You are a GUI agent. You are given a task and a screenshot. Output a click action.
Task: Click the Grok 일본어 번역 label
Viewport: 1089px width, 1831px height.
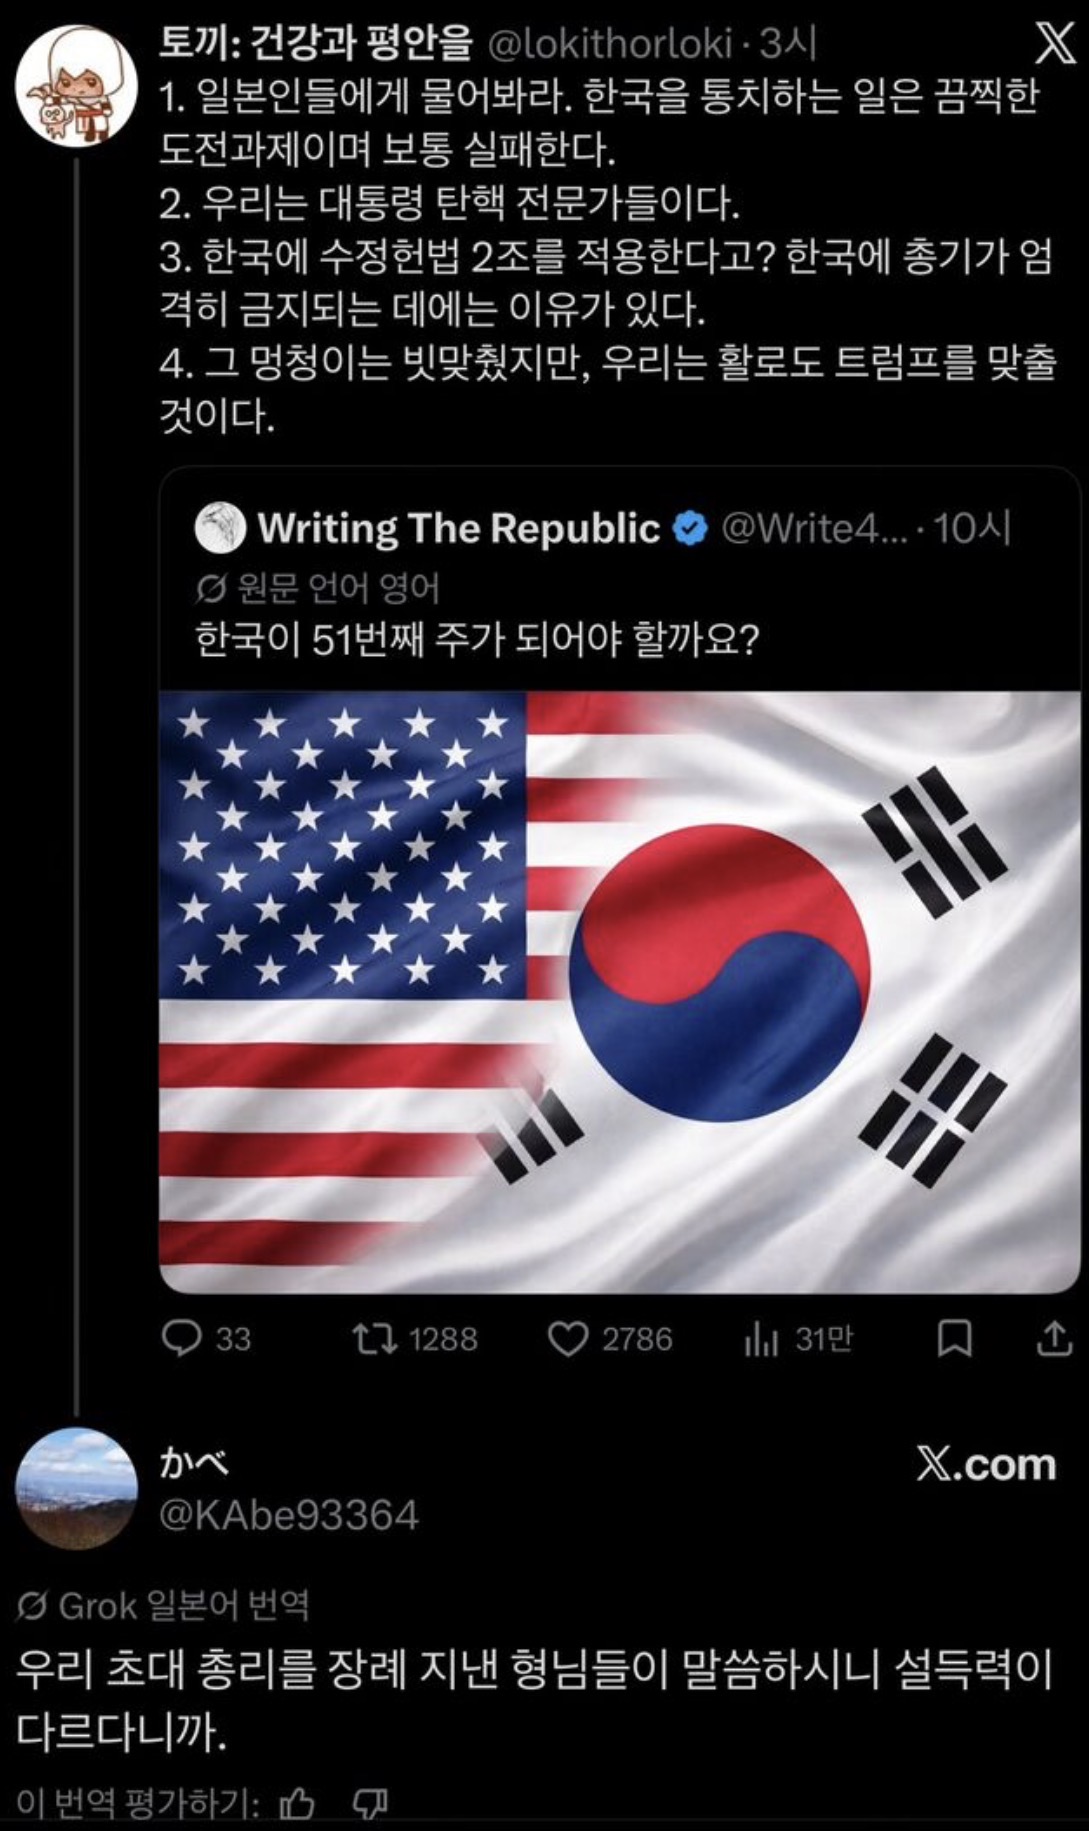[x=165, y=1606]
